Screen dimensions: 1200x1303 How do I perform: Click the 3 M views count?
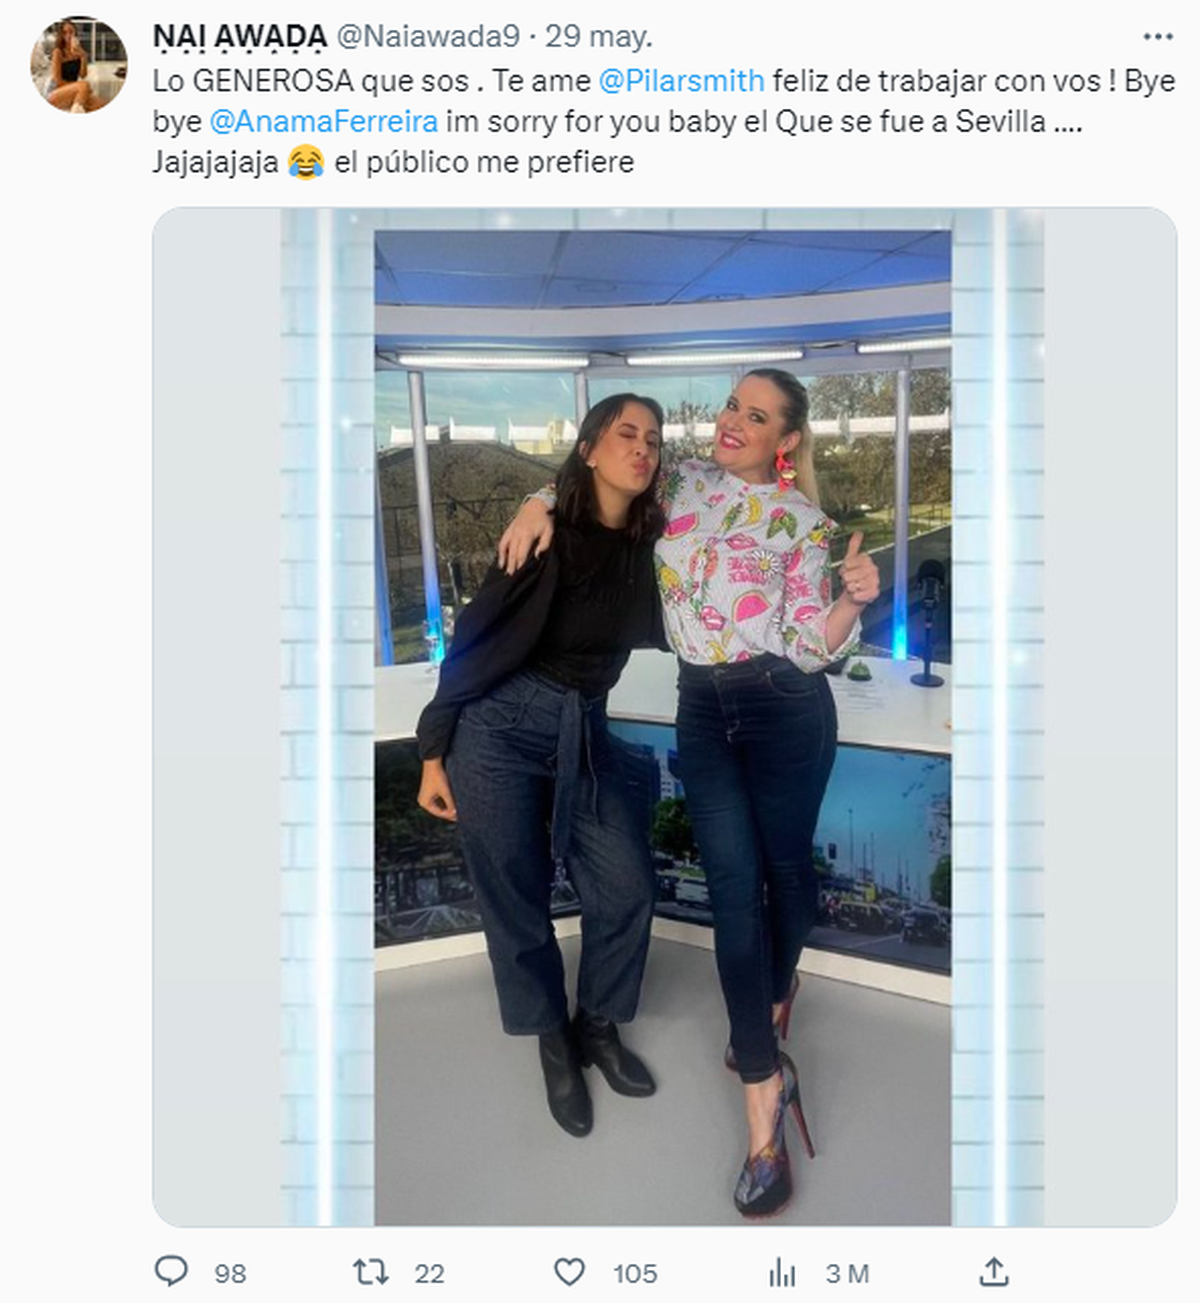tap(847, 1273)
